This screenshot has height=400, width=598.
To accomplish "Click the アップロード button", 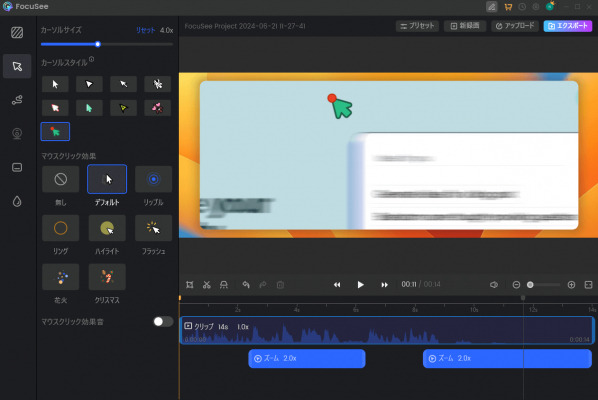I will (x=515, y=26).
